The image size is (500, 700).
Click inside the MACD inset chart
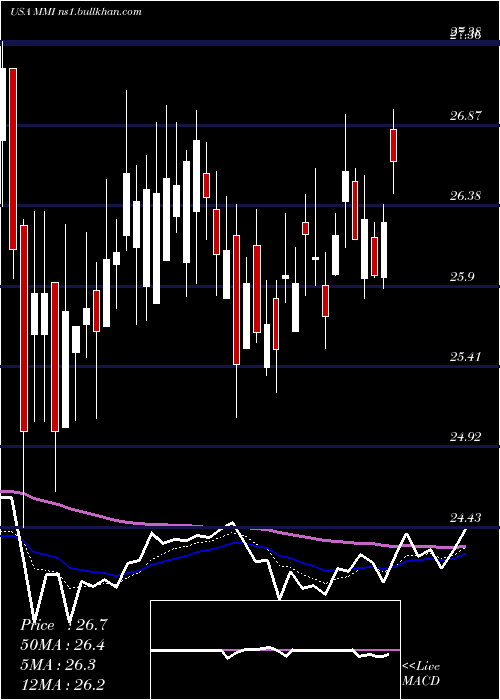pyautogui.click(x=275, y=650)
